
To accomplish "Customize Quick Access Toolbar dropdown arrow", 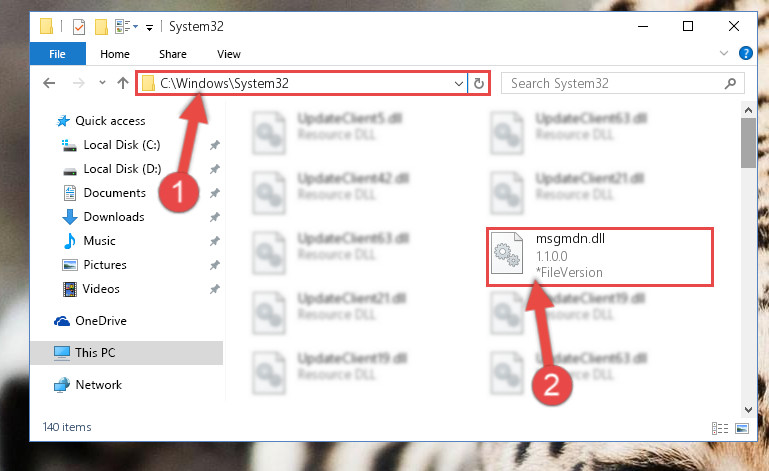I will click(149, 27).
